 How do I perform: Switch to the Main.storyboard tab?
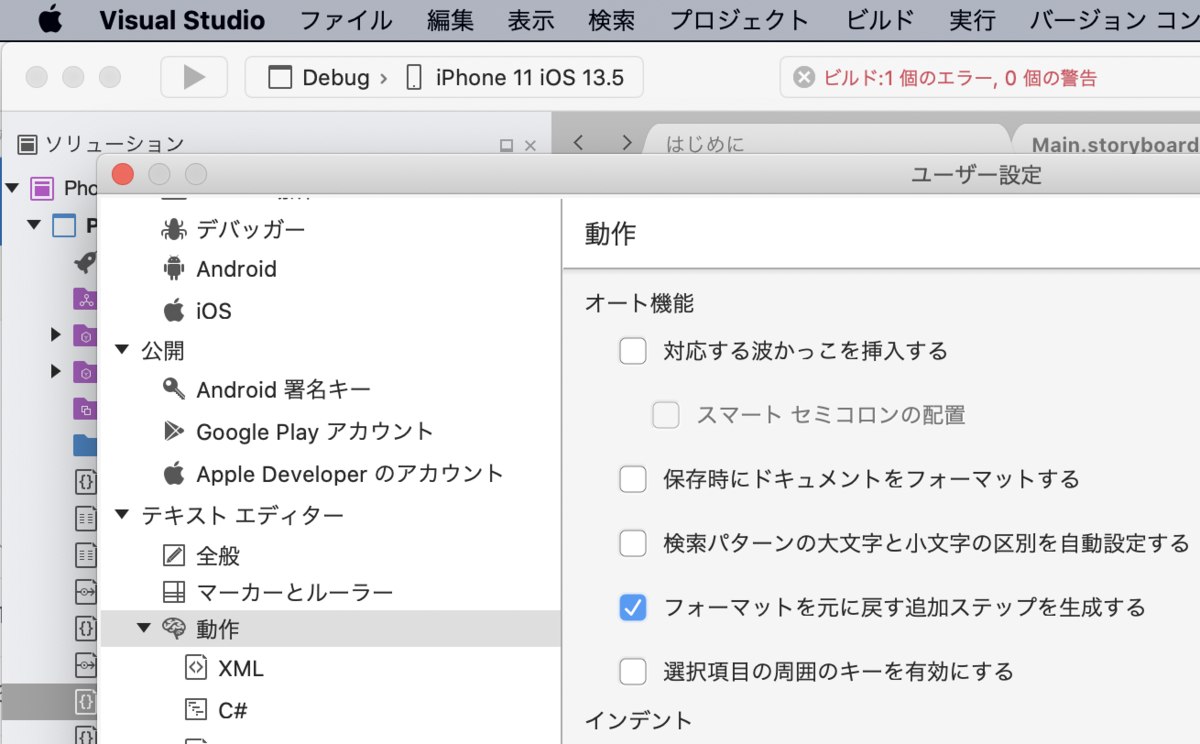click(x=1114, y=144)
